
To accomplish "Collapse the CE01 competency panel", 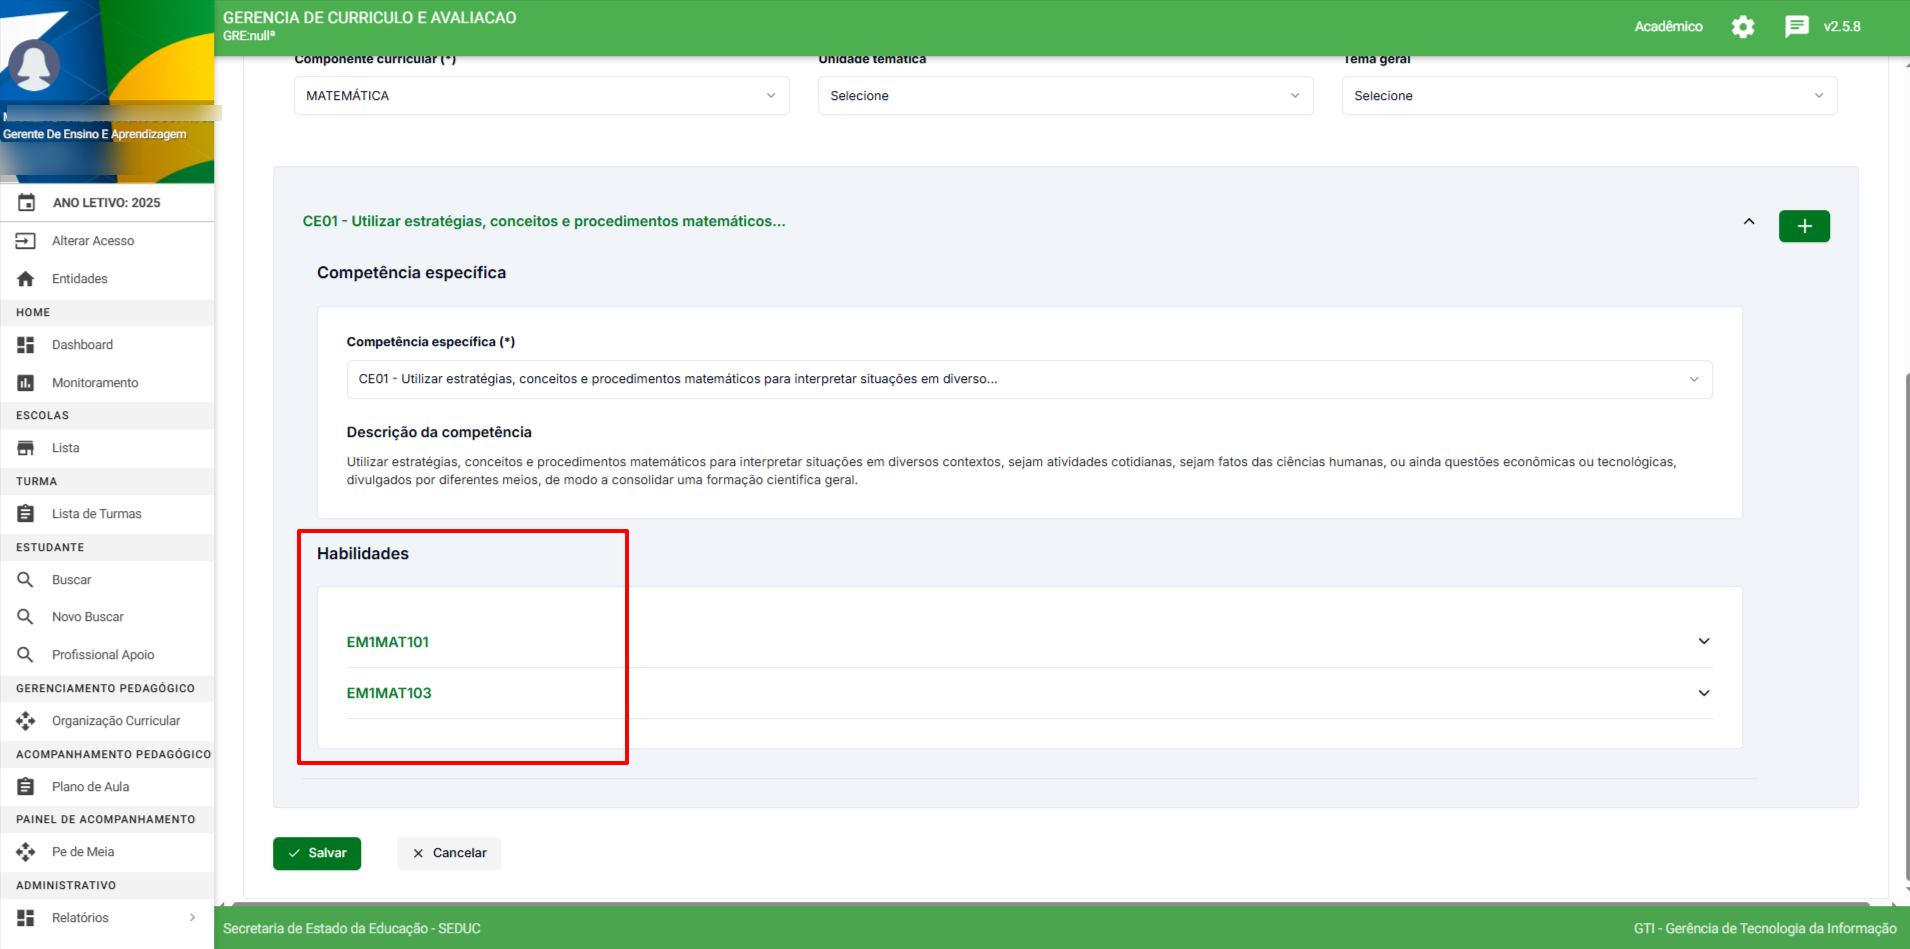I will click(x=1749, y=222).
